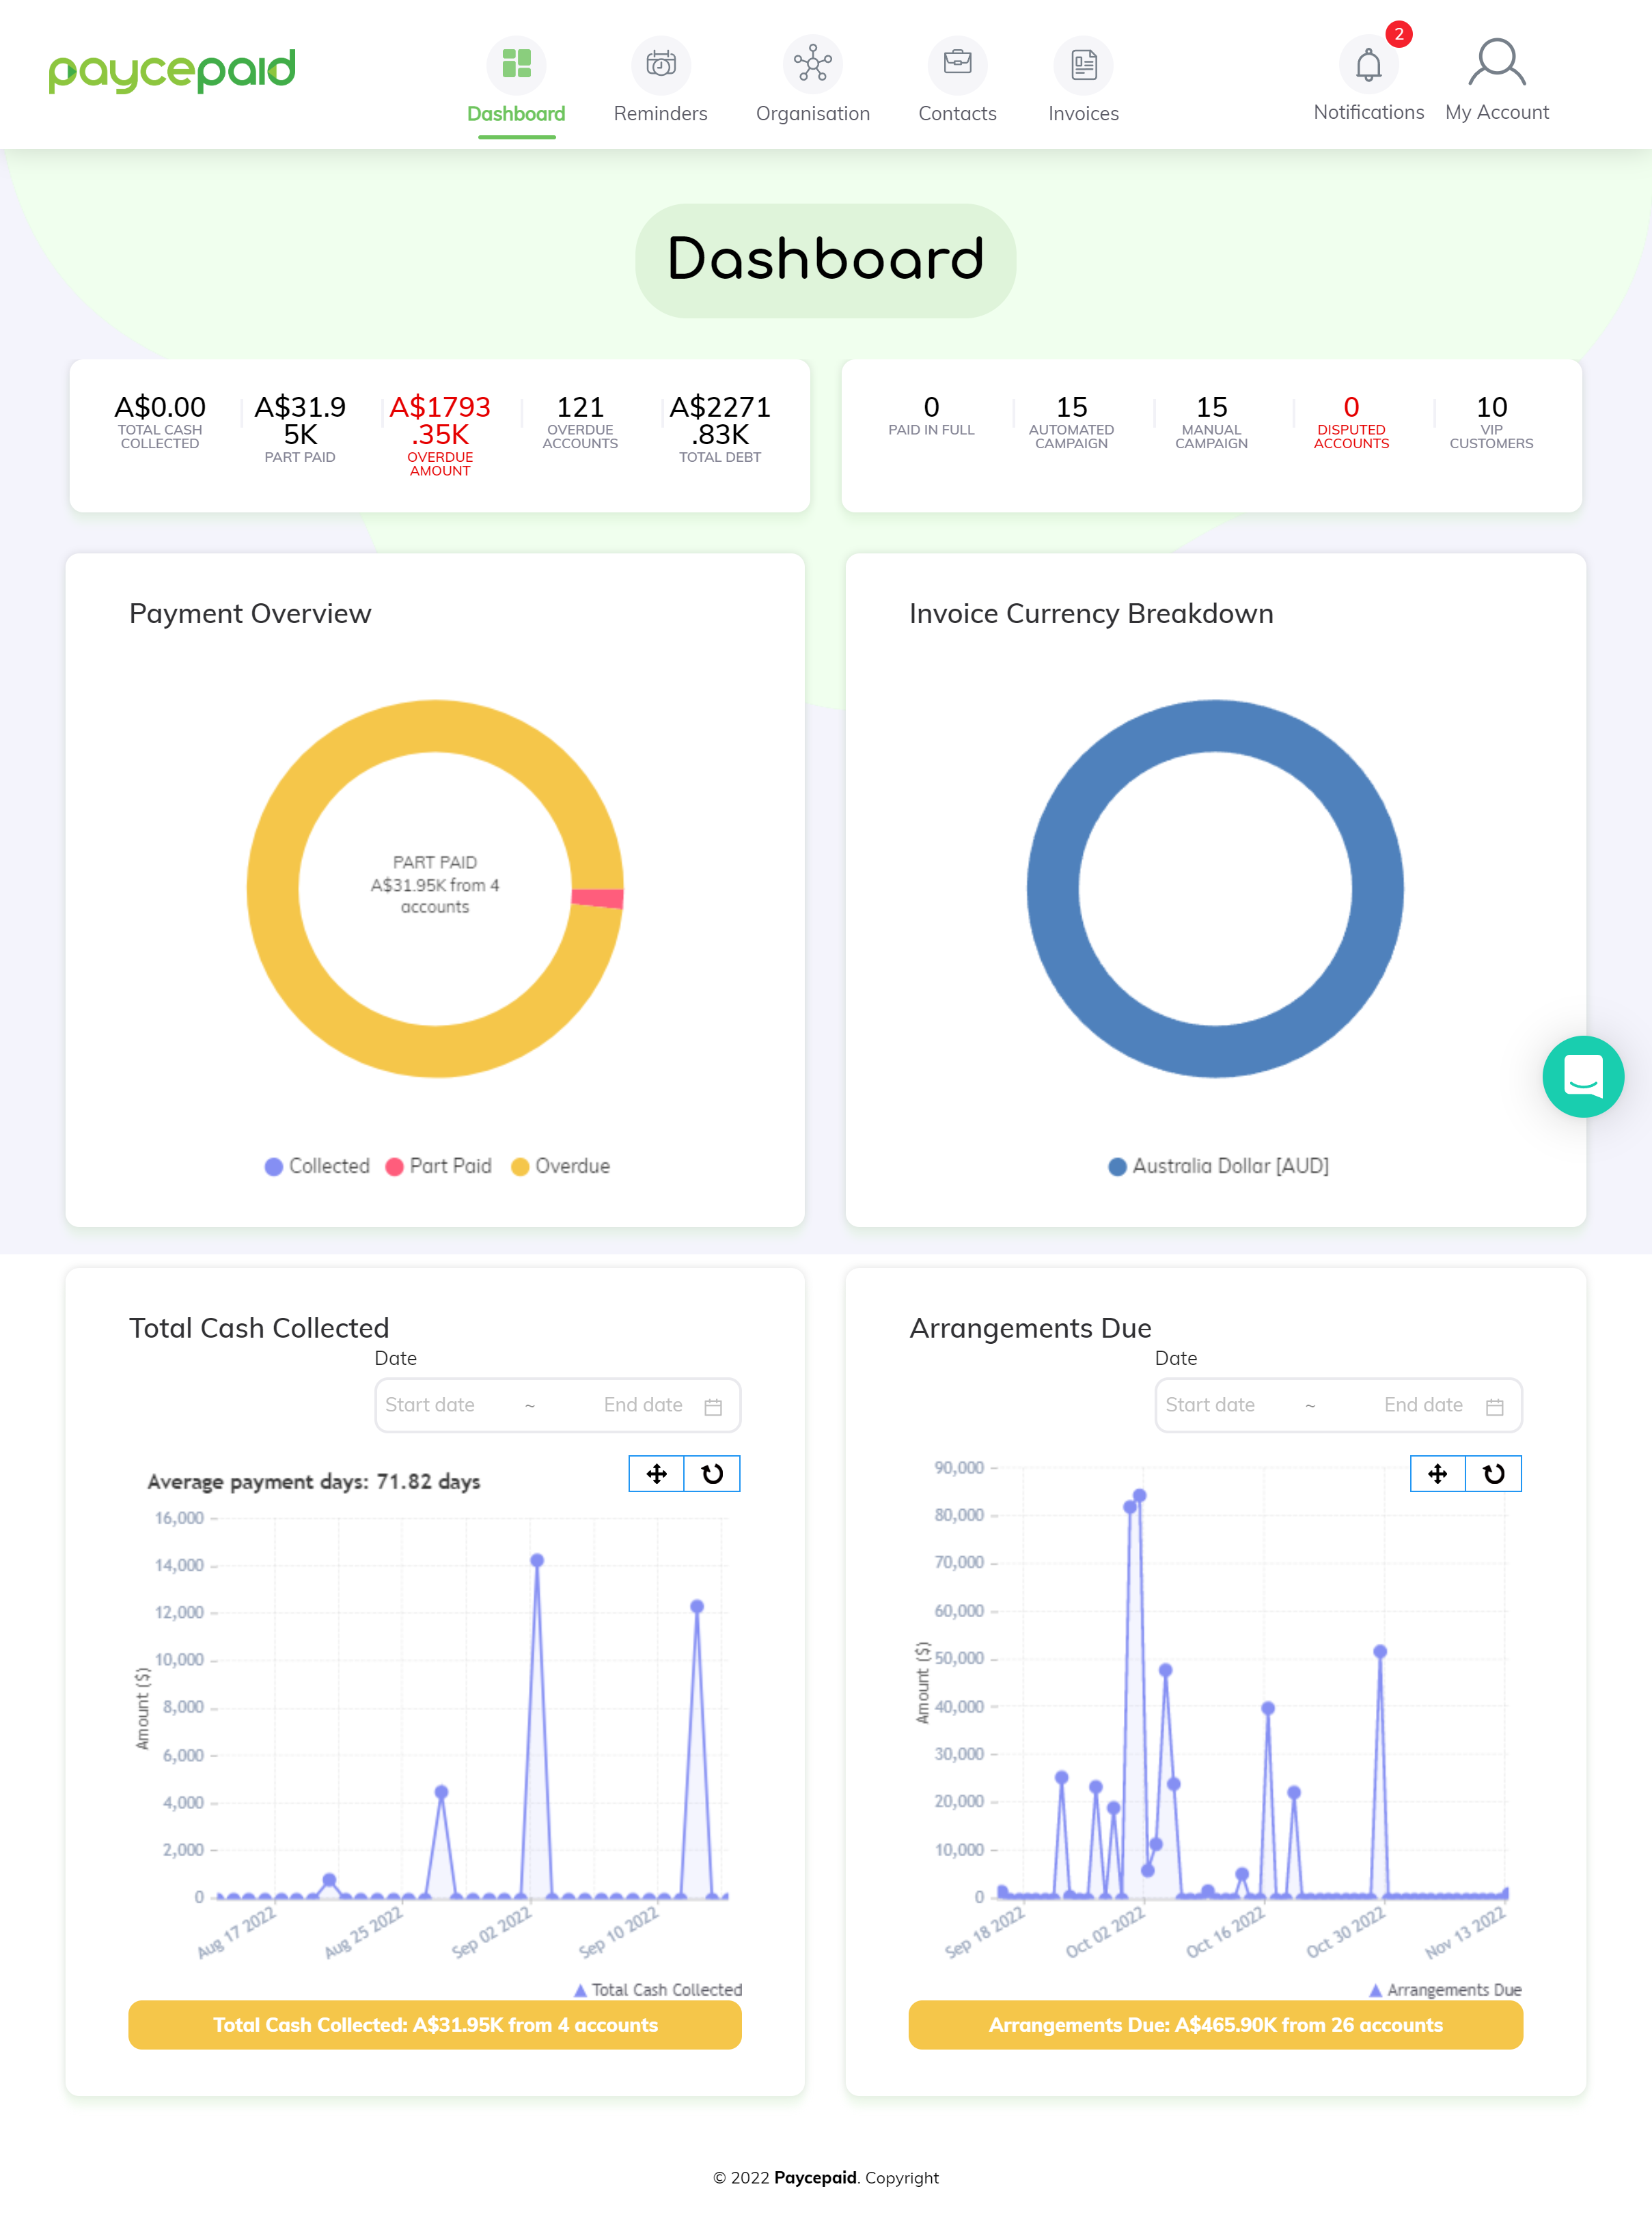Toggle Australia Dollar [AUD] in currency legend
The image size is (1652, 2219).
(1221, 1166)
